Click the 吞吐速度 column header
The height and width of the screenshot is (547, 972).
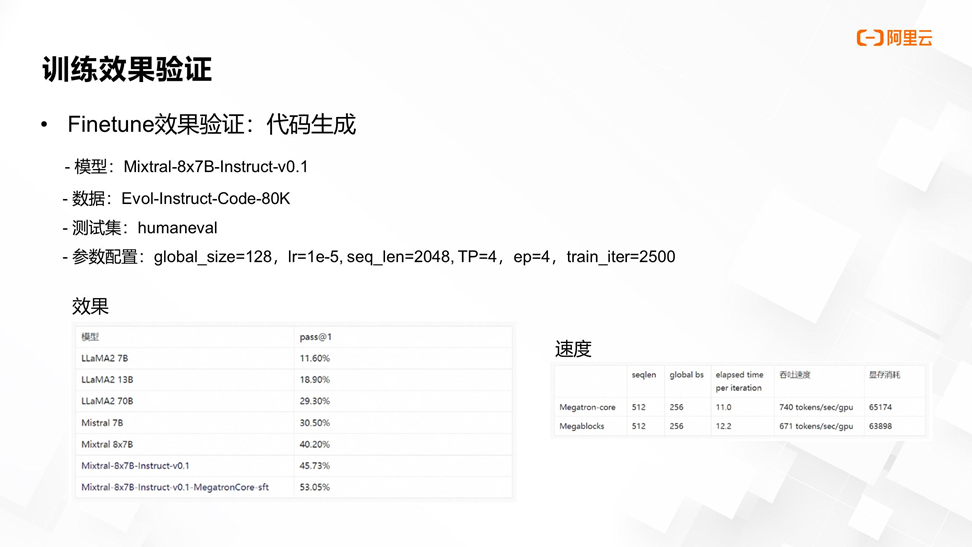point(795,375)
